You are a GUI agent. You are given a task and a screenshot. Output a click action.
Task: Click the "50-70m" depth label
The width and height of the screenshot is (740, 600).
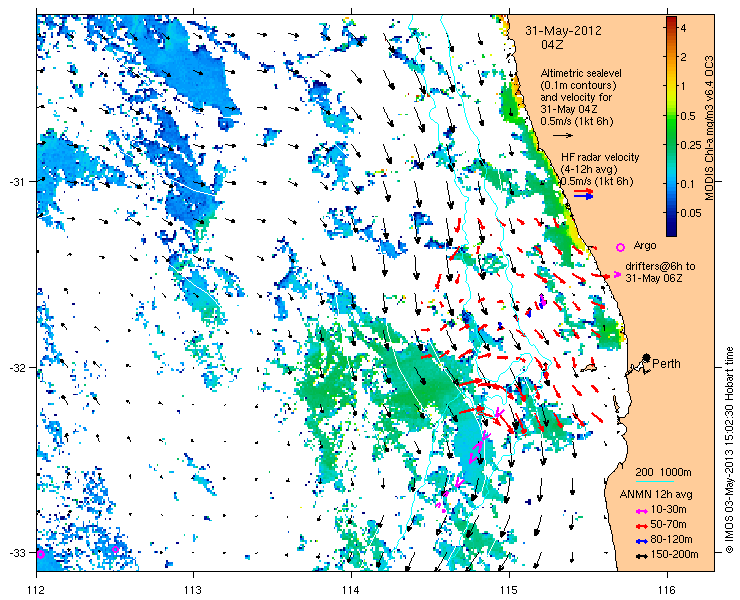pos(668,524)
